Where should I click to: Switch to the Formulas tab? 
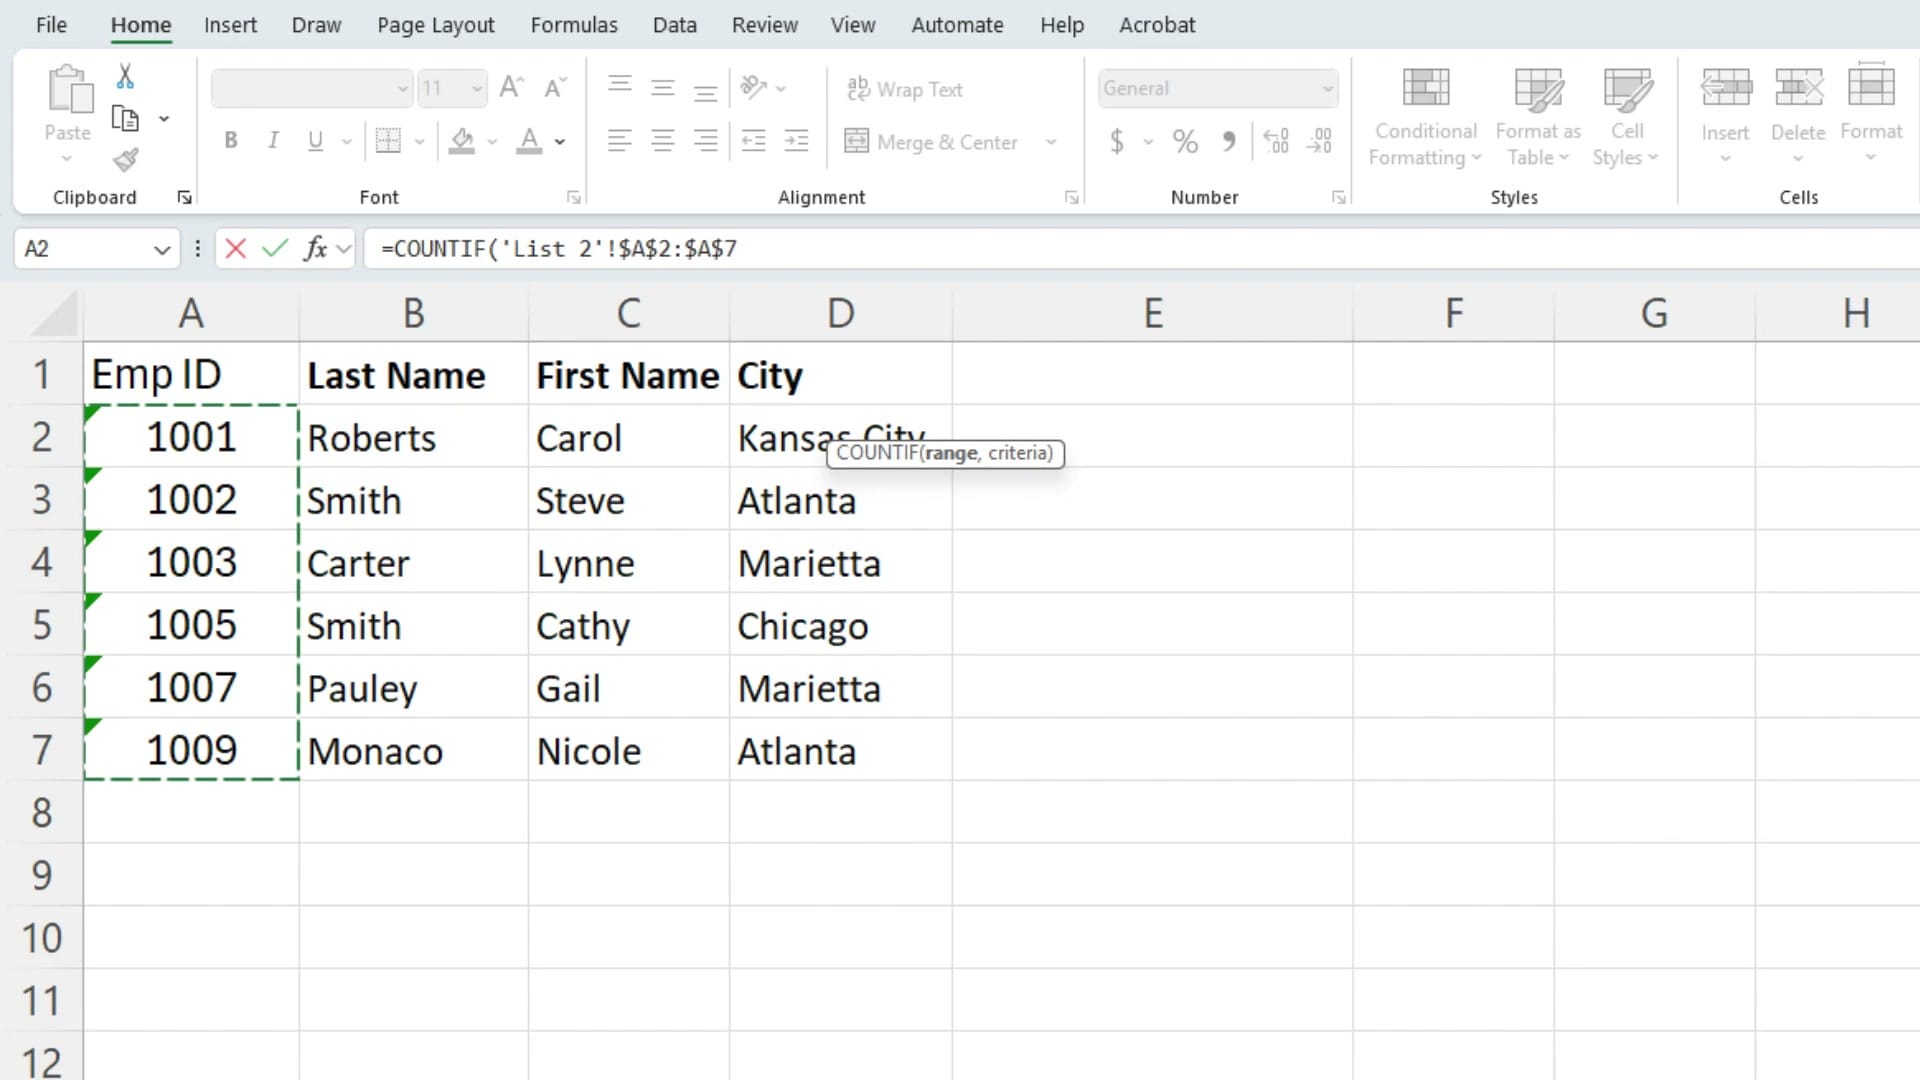(x=574, y=24)
